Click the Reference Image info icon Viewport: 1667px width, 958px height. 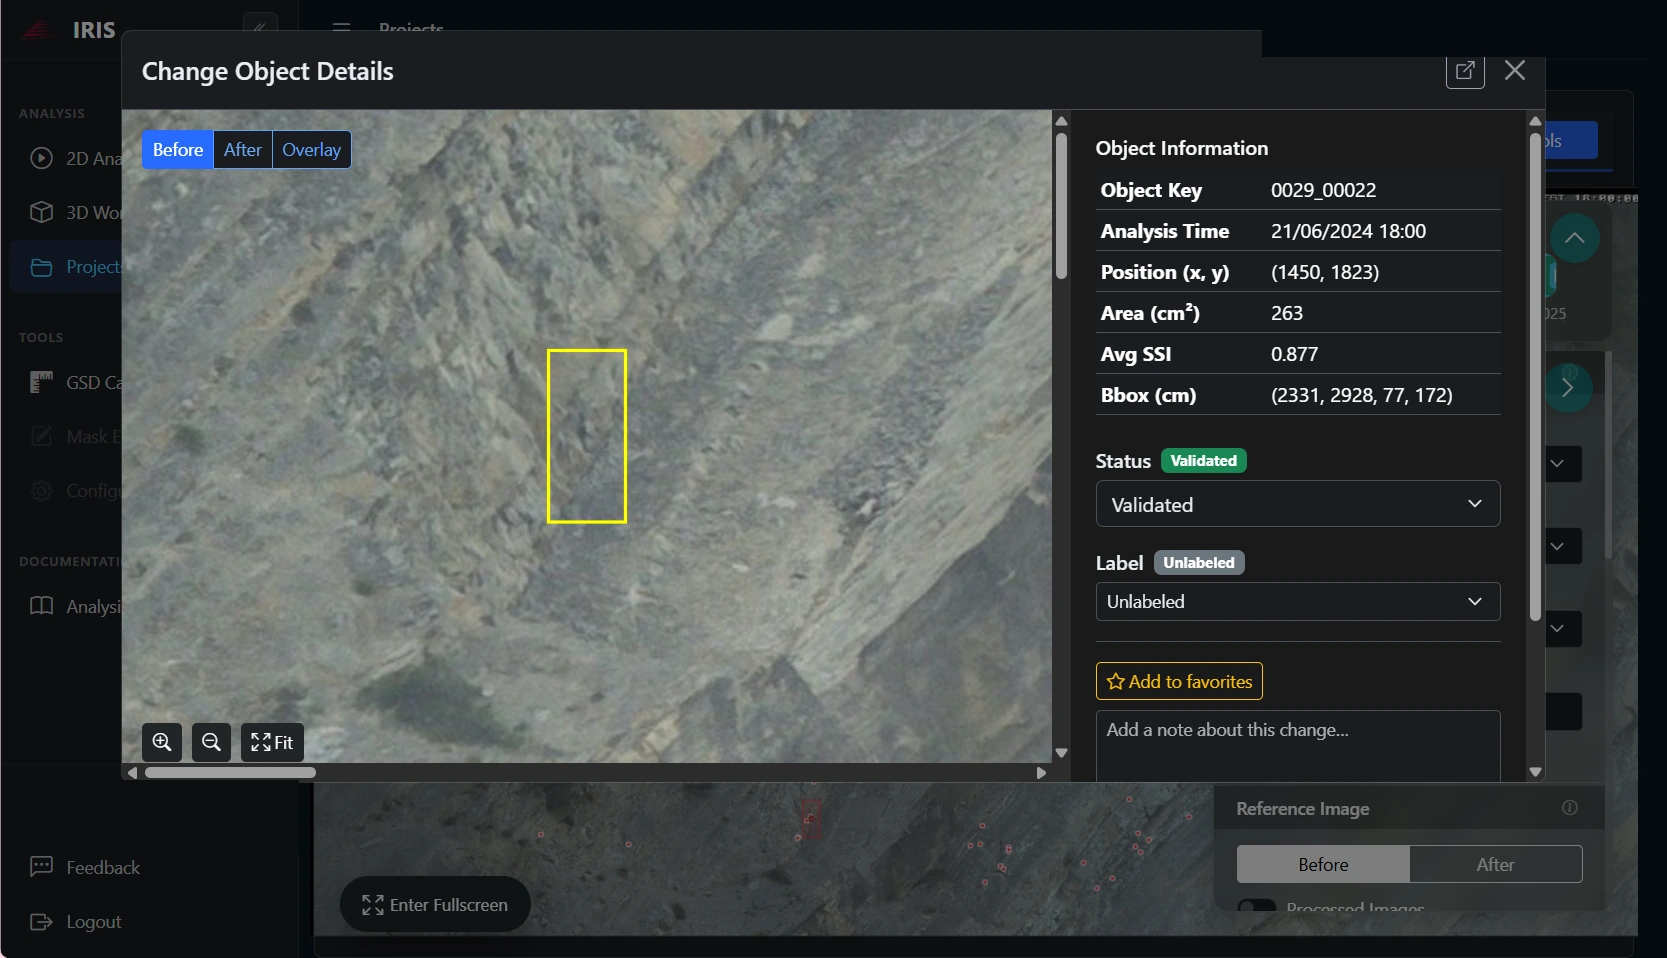(x=1570, y=808)
